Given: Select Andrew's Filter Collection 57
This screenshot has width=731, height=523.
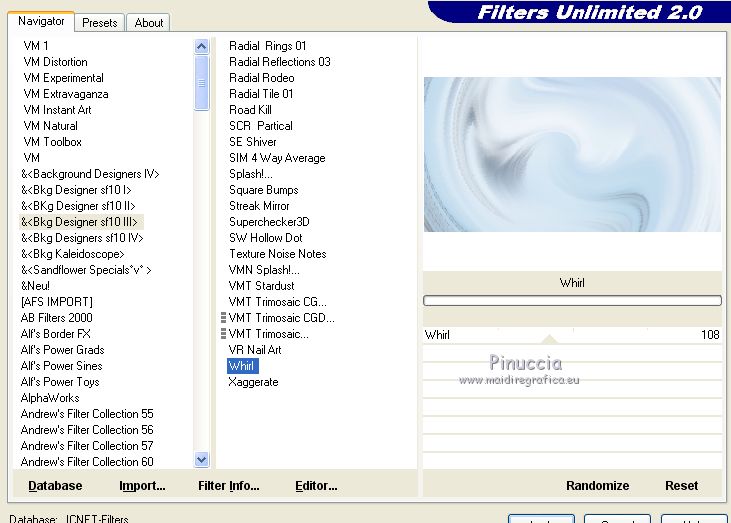Looking at the screenshot, I should (x=87, y=446).
